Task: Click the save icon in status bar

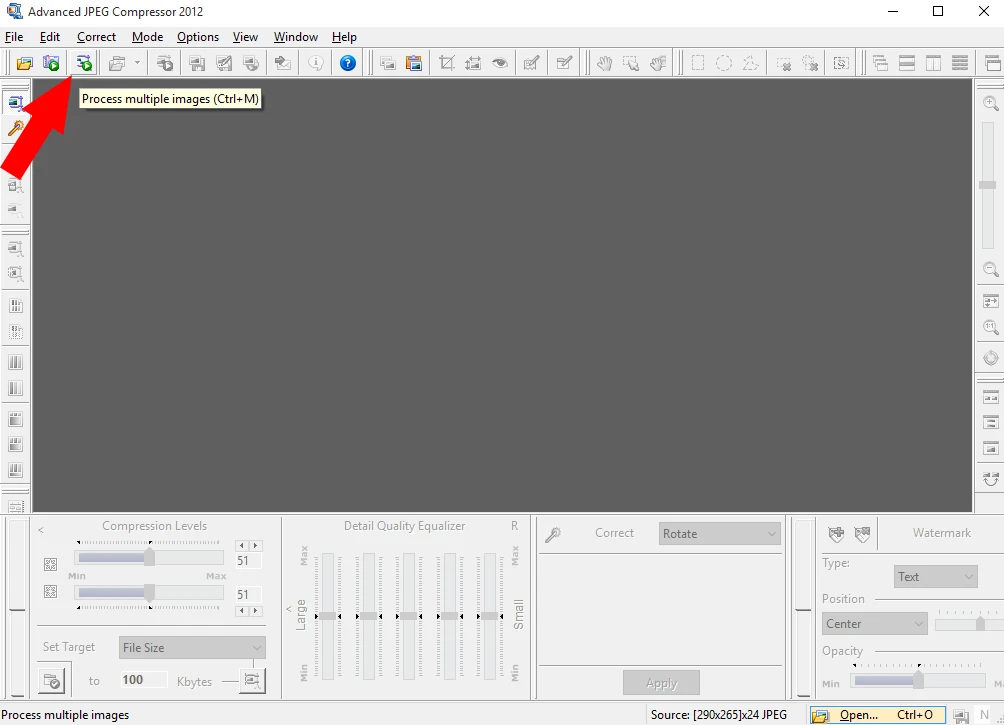Action: point(960,715)
